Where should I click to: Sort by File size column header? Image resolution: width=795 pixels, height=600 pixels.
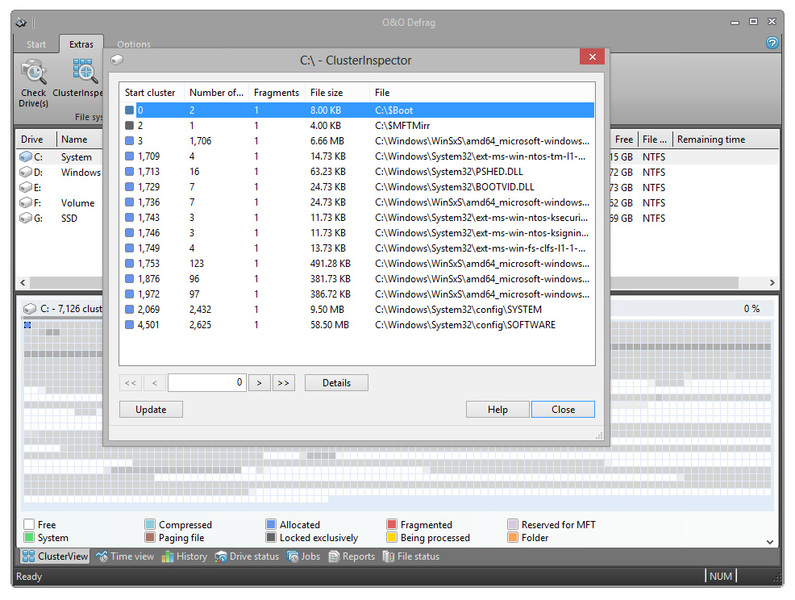click(x=326, y=92)
